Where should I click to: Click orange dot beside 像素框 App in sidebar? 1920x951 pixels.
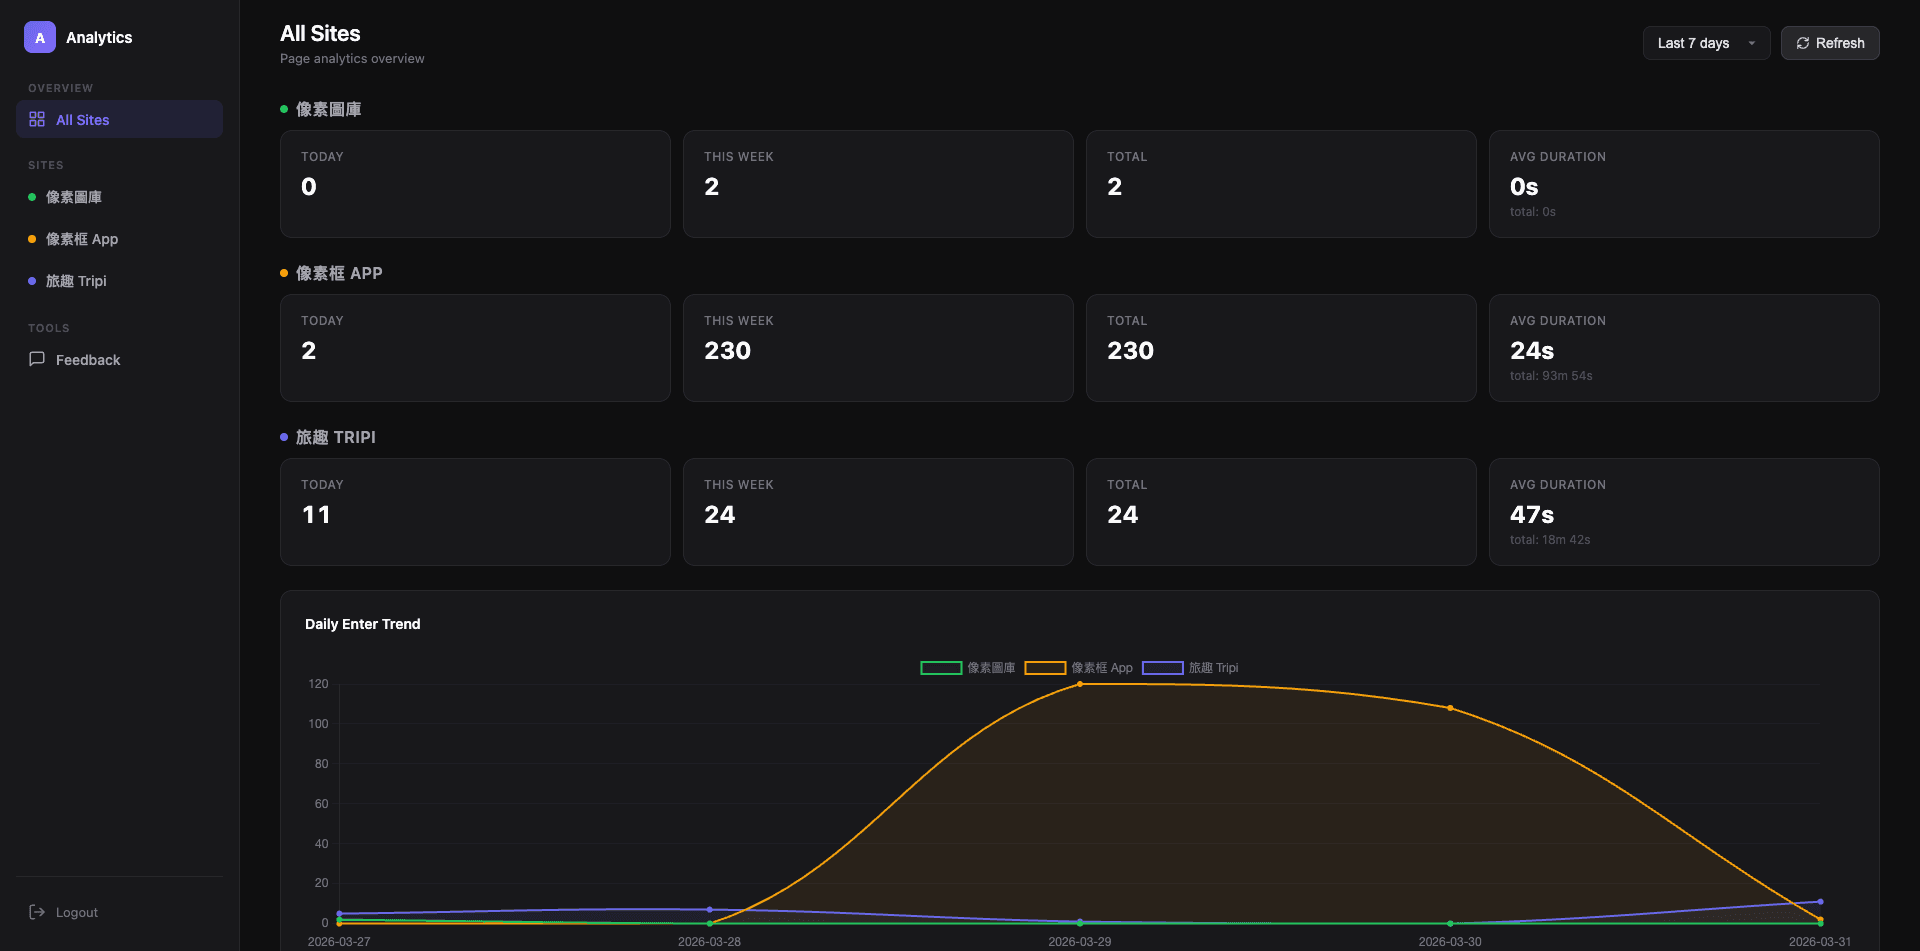(x=32, y=239)
